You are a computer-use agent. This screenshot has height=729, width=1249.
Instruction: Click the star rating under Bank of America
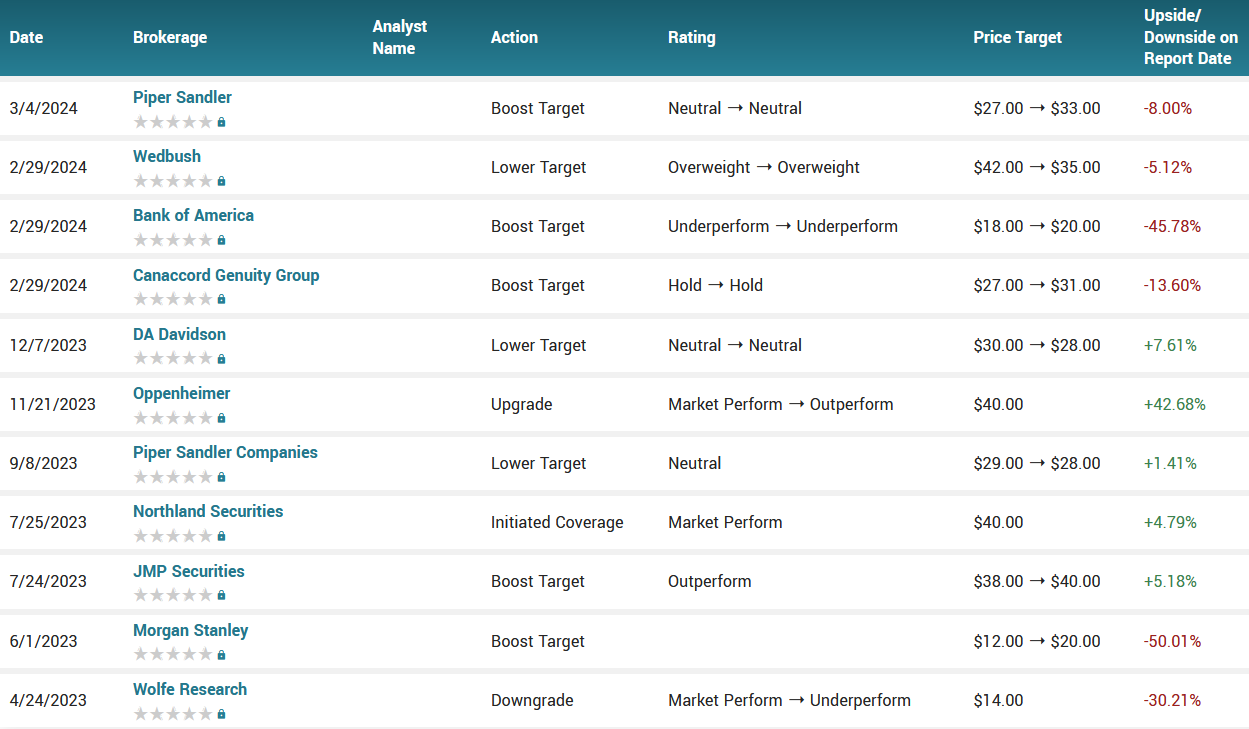173,240
